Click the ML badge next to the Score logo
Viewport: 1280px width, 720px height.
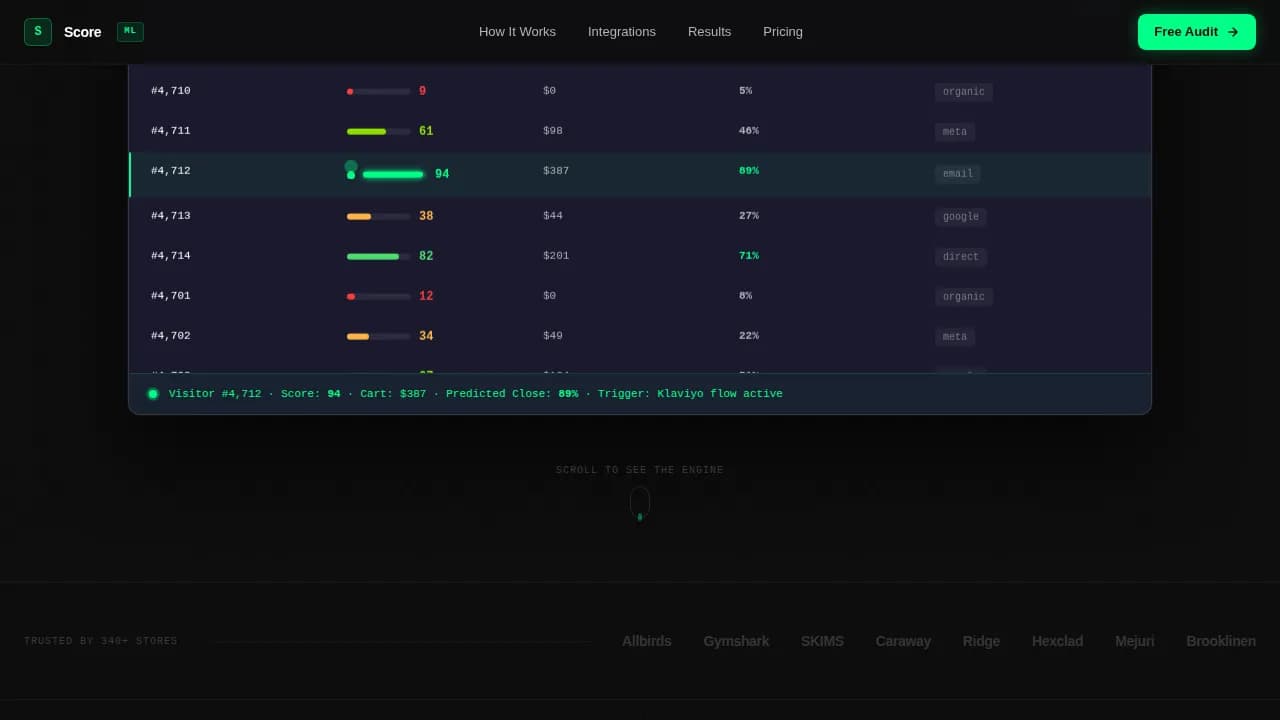tap(130, 31)
